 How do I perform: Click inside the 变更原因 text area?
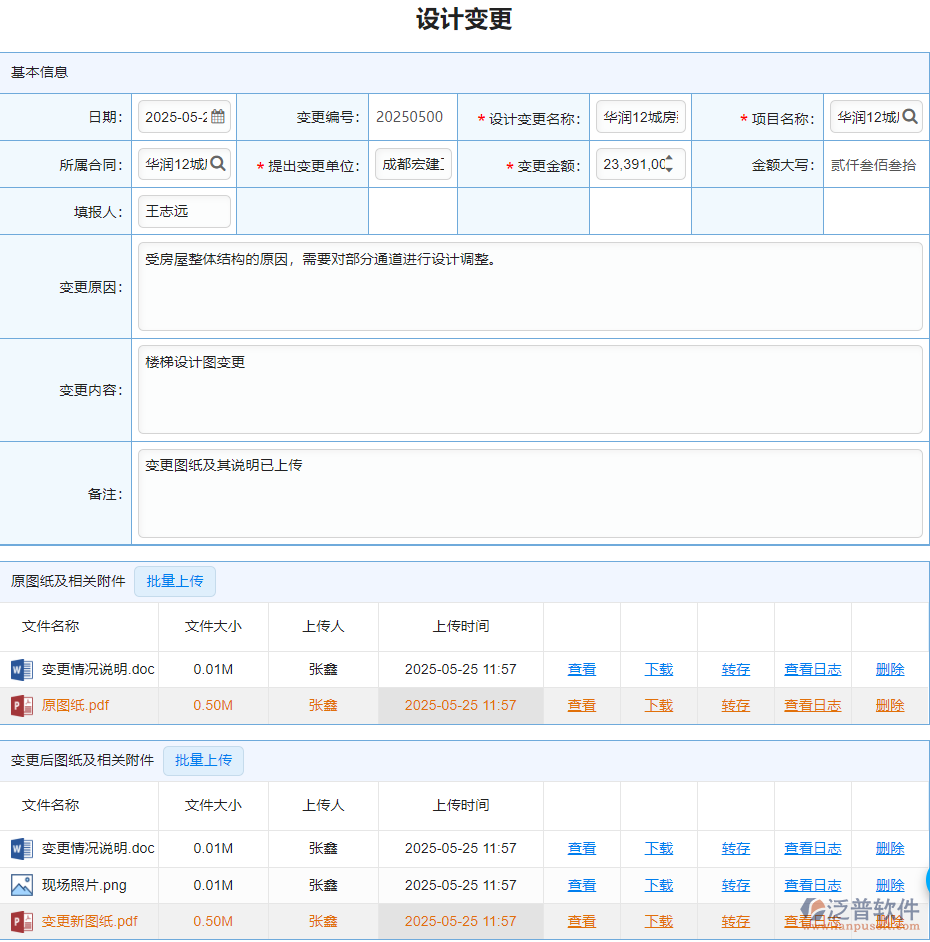point(528,285)
